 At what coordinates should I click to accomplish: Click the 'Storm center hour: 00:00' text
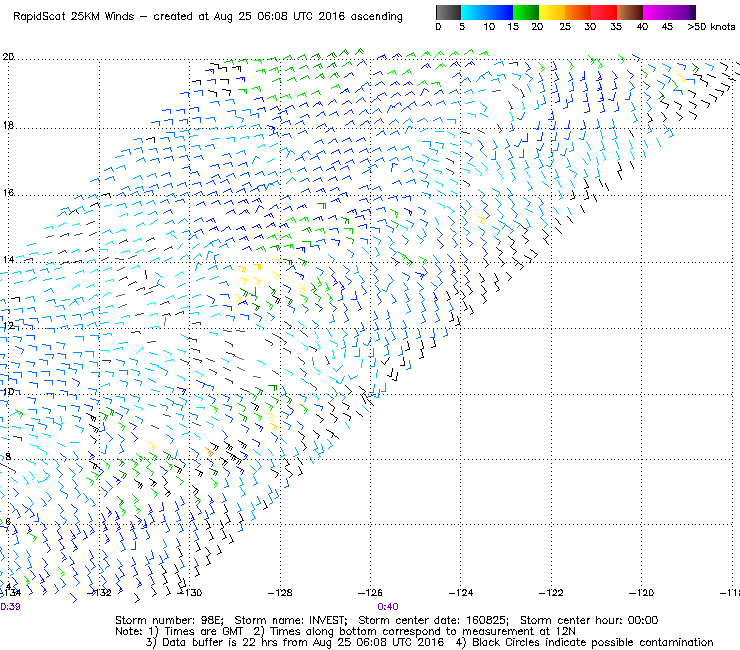click(589, 620)
